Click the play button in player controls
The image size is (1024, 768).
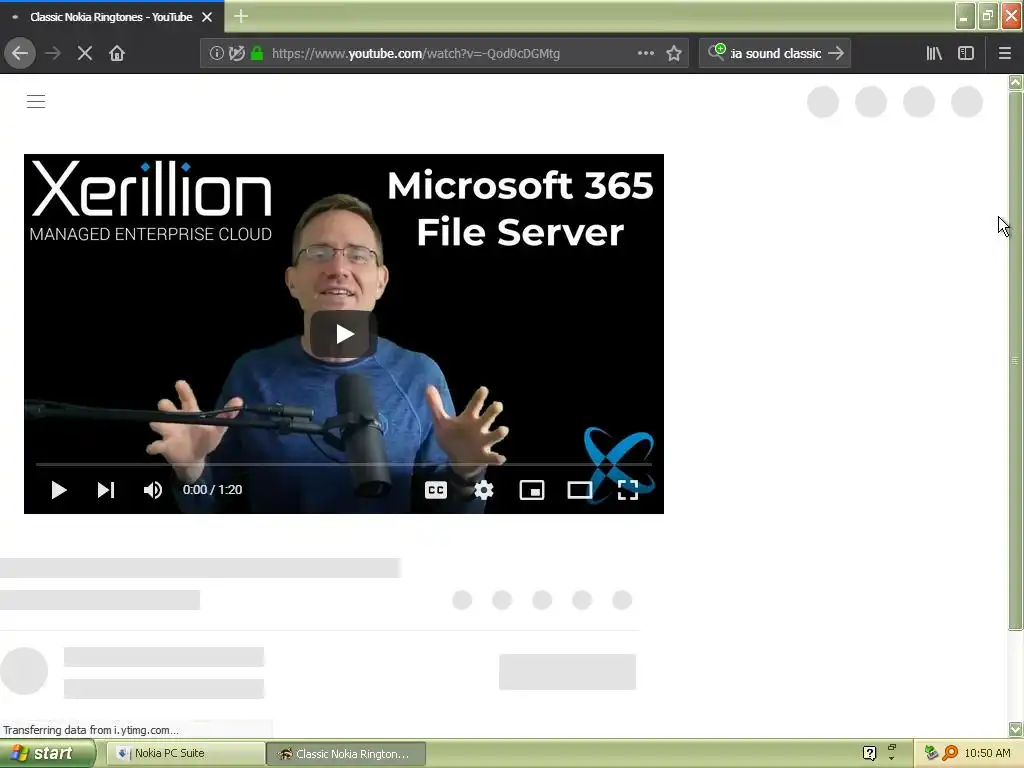pos(59,490)
